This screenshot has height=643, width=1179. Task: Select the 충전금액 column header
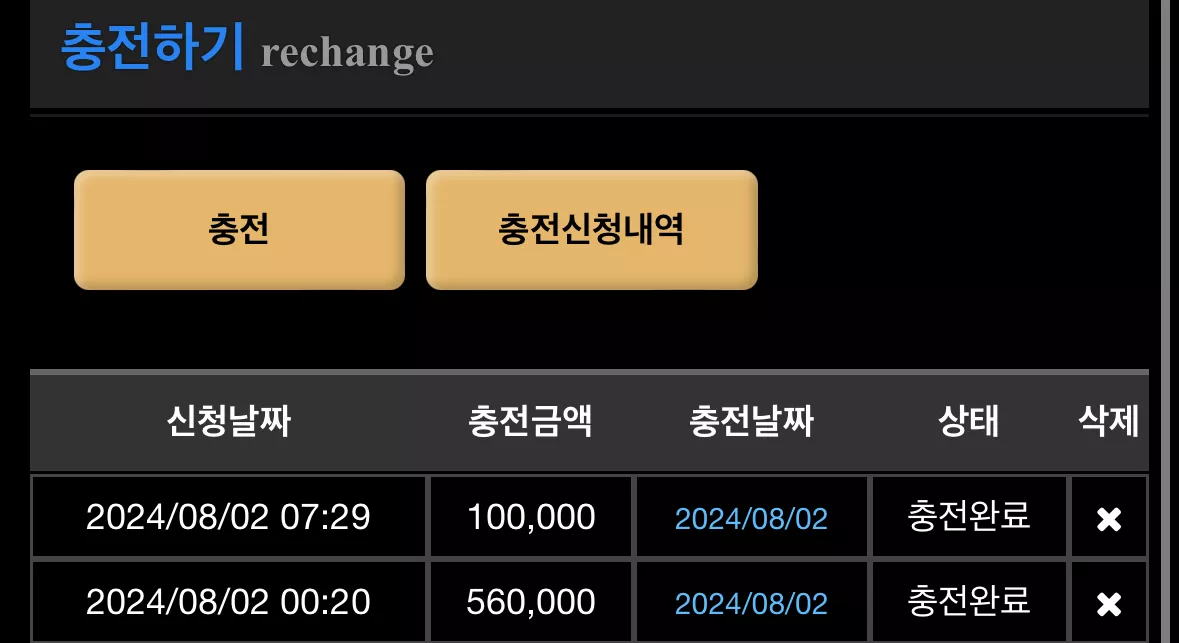(530, 420)
